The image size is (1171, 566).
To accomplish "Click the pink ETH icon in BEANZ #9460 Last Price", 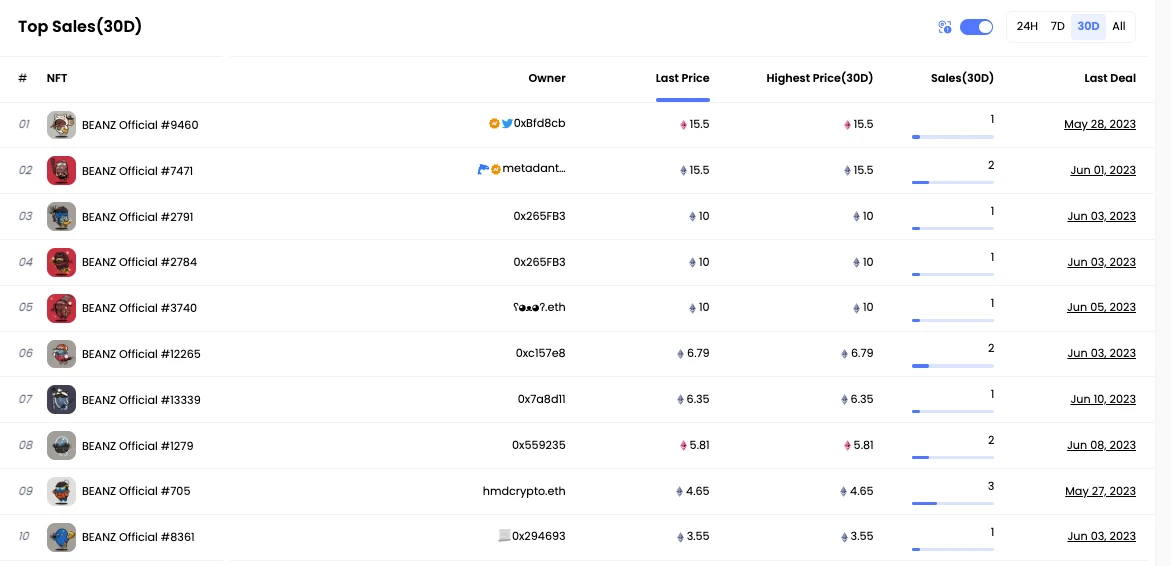I will [x=683, y=125].
